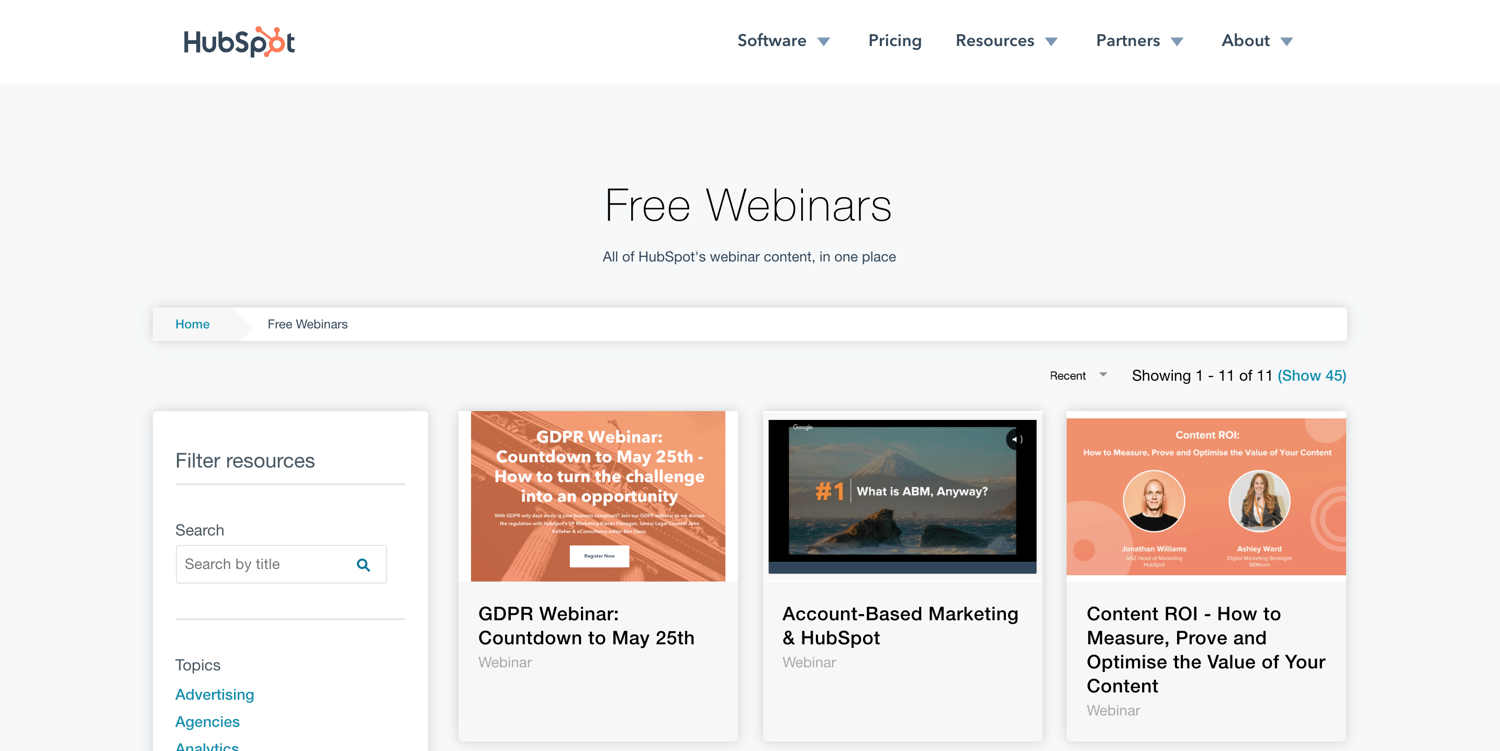Click the (Show 45) link
This screenshot has width=1500, height=751.
coord(1312,375)
